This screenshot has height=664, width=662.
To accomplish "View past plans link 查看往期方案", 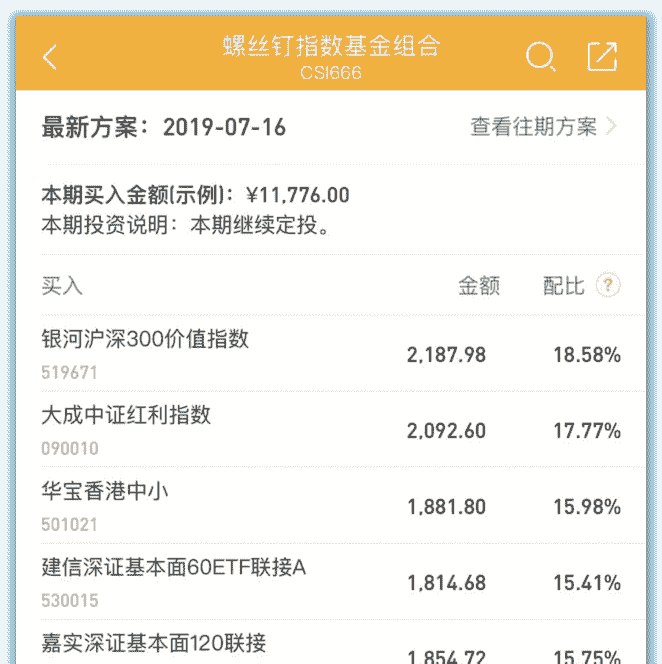I will 533,127.
